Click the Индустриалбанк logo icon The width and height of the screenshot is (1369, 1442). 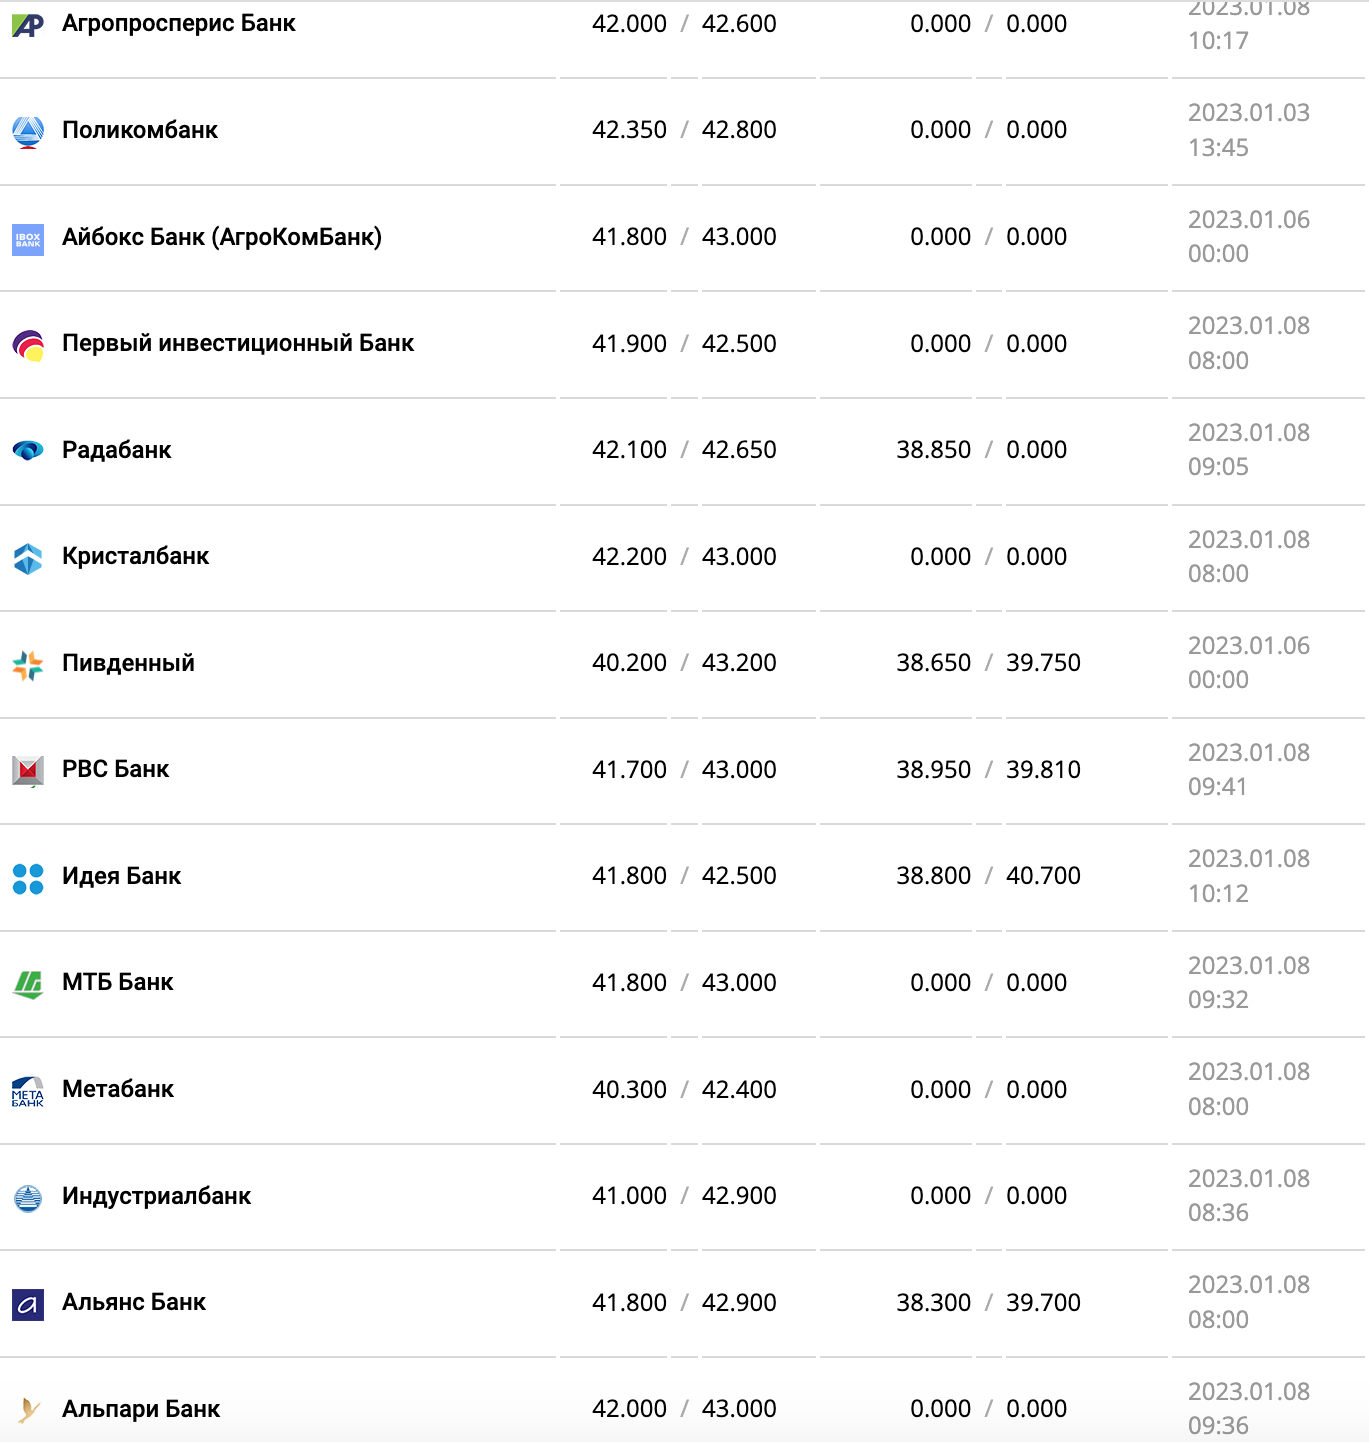click(28, 1197)
